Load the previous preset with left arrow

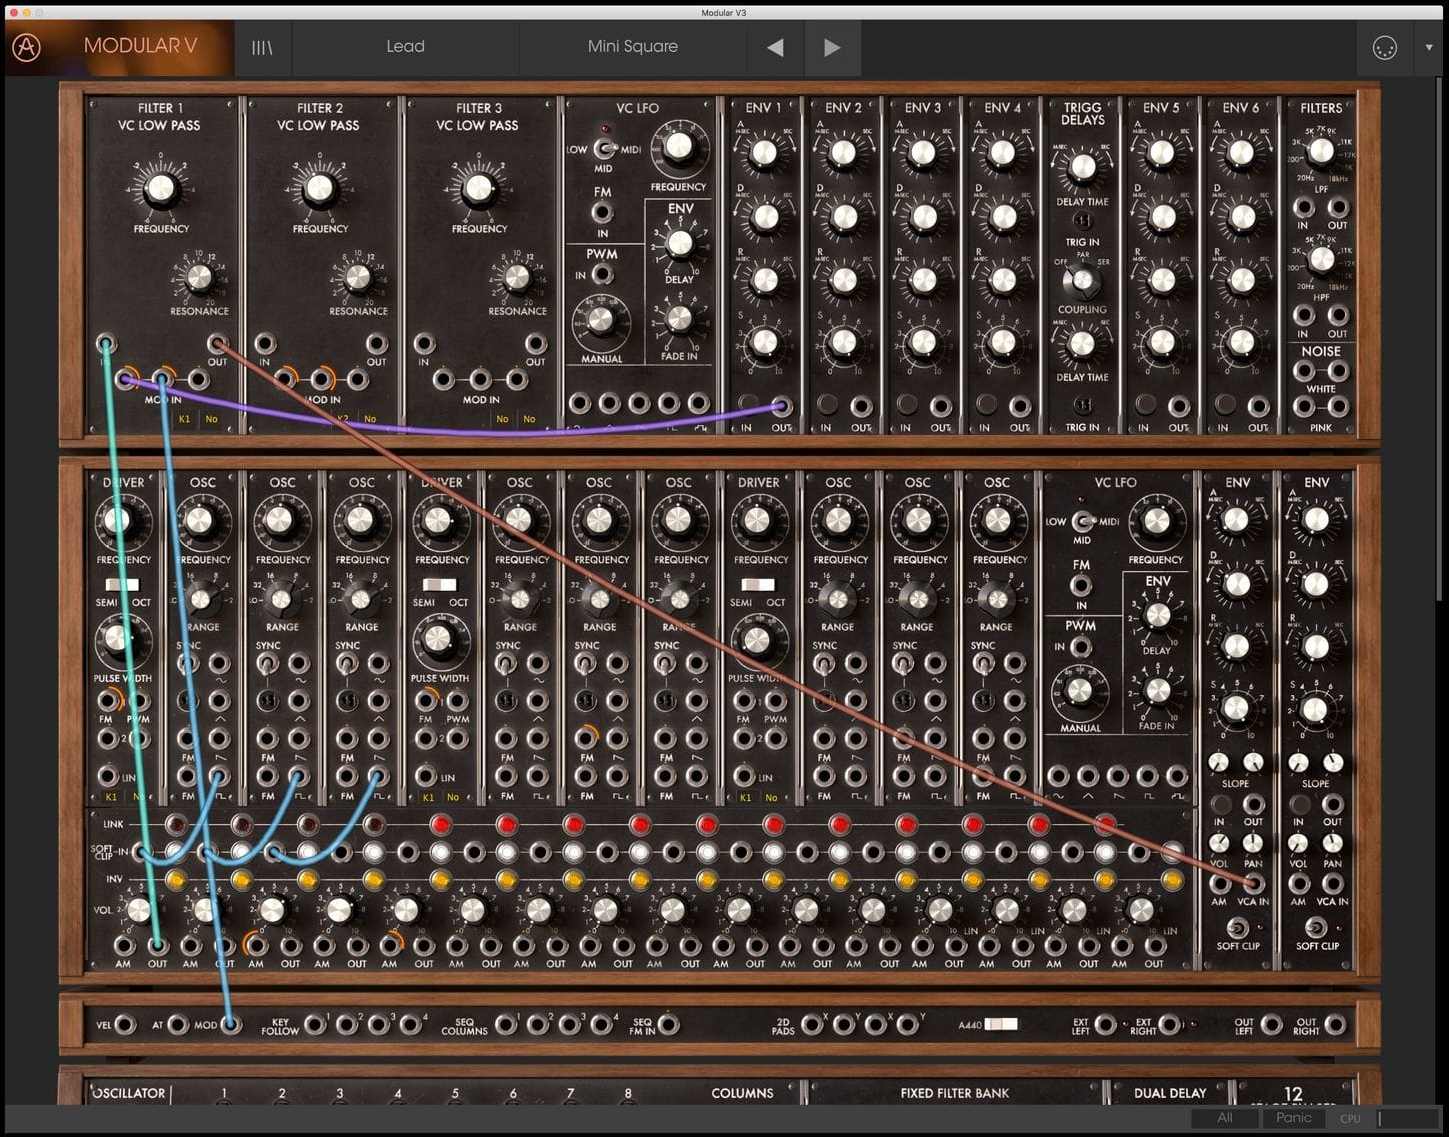775,47
